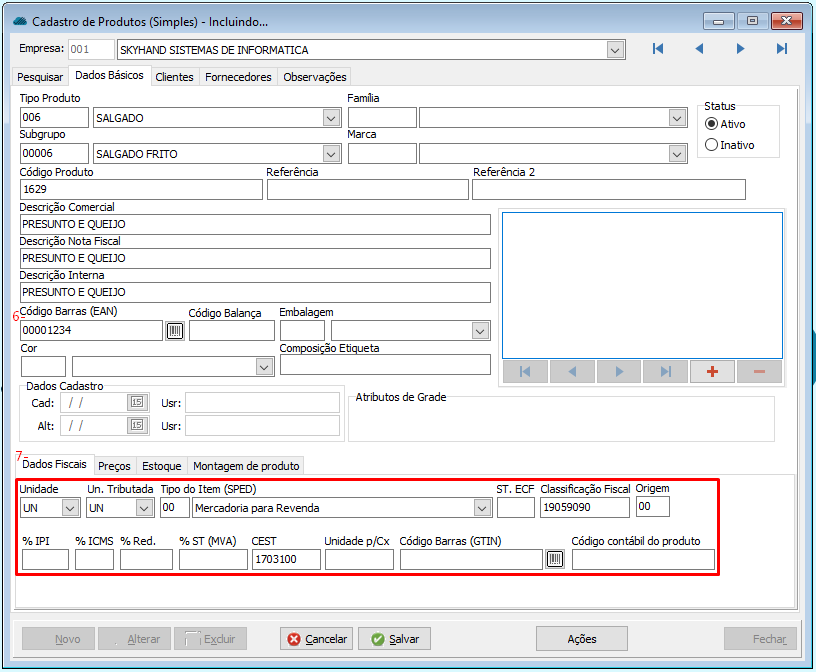Select the Inativo status option
Screen dimensions: 816x672
[x=712, y=145]
